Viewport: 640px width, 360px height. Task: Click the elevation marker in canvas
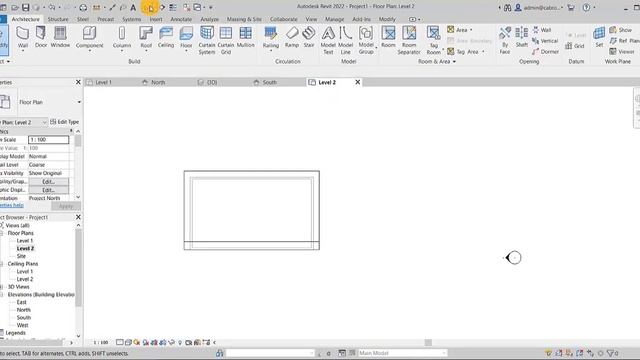coord(513,258)
